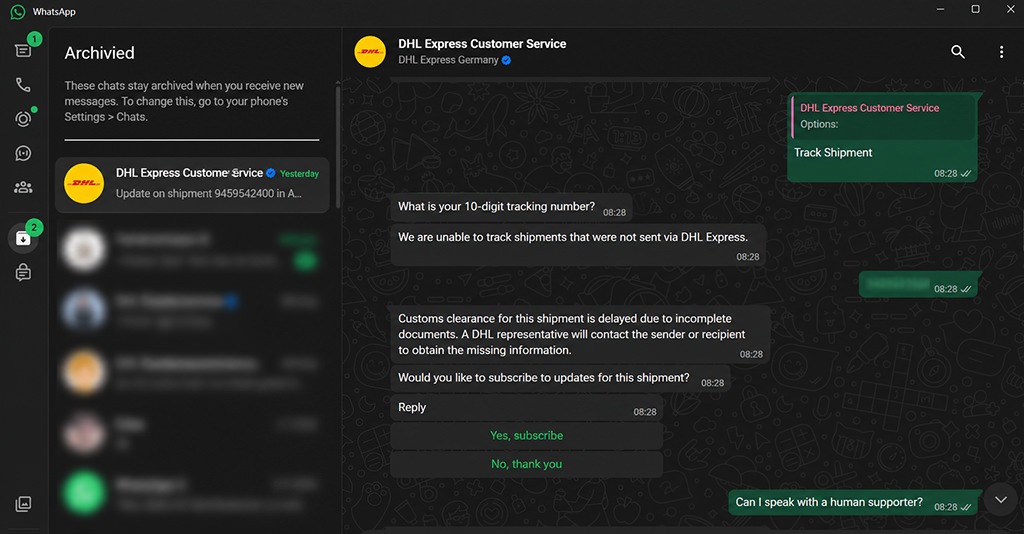Open the second blurred archived chat
1024x534 pixels.
[x=192, y=309]
